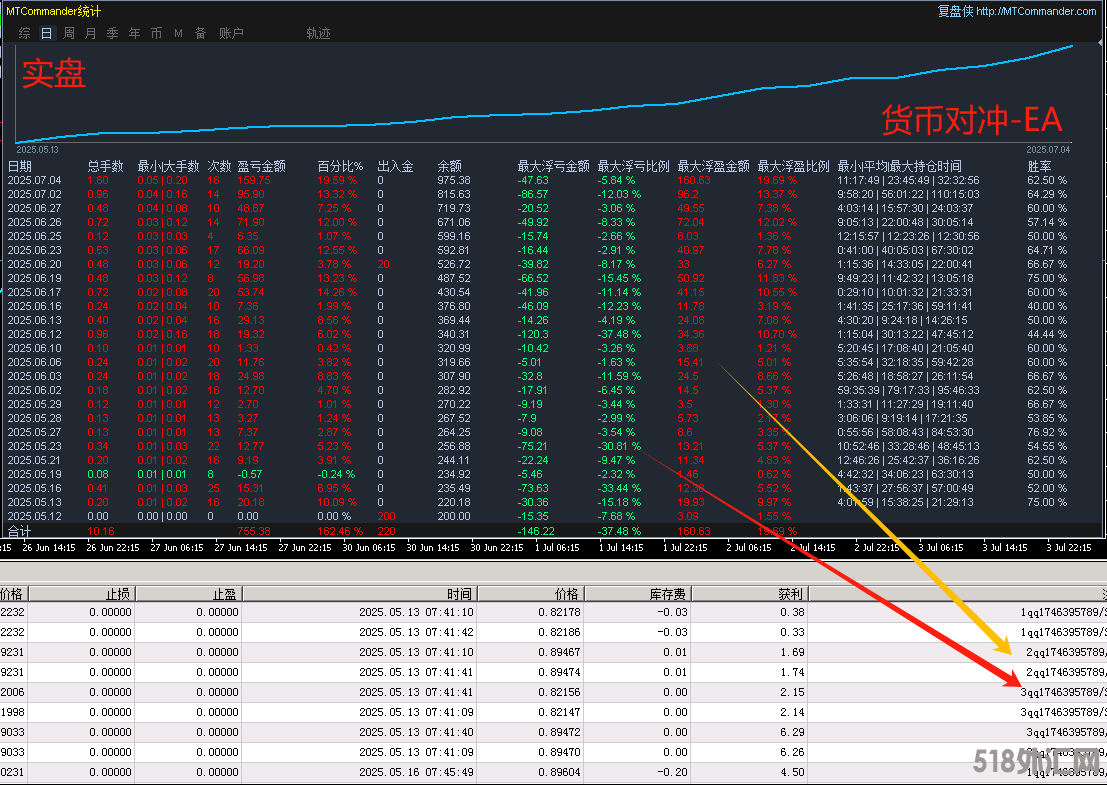Open the 轨迹 track tab
The image size is (1107, 785).
(x=318, y=33)
